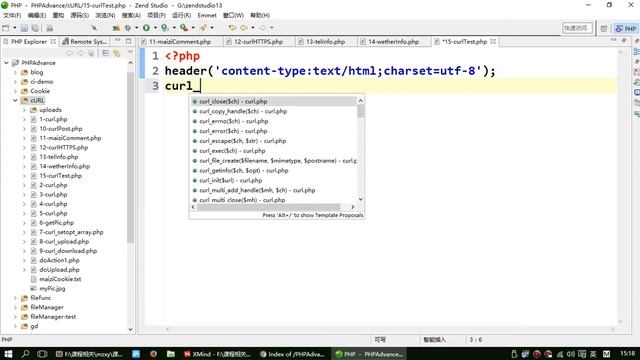Open 10-curlPost.php in explorer tree
640x360 pixels.
[x=61, y=129]
